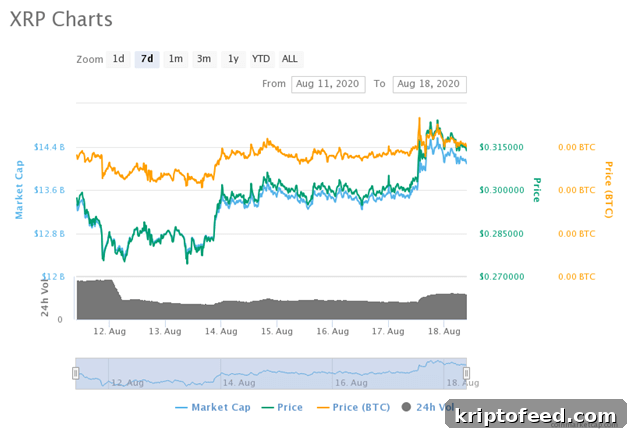
Task: Click the 13. Aug axis label
Action: (x=165, y=331)
